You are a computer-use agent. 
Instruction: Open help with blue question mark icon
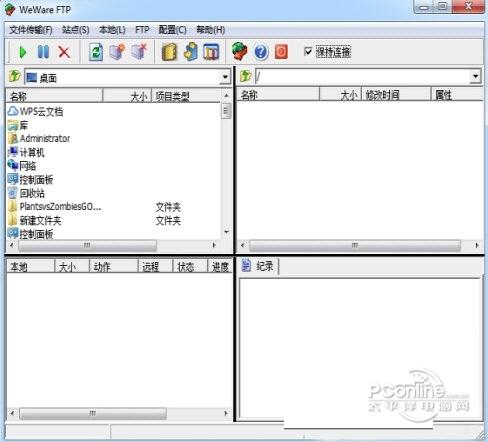click(x=261, y=52)
